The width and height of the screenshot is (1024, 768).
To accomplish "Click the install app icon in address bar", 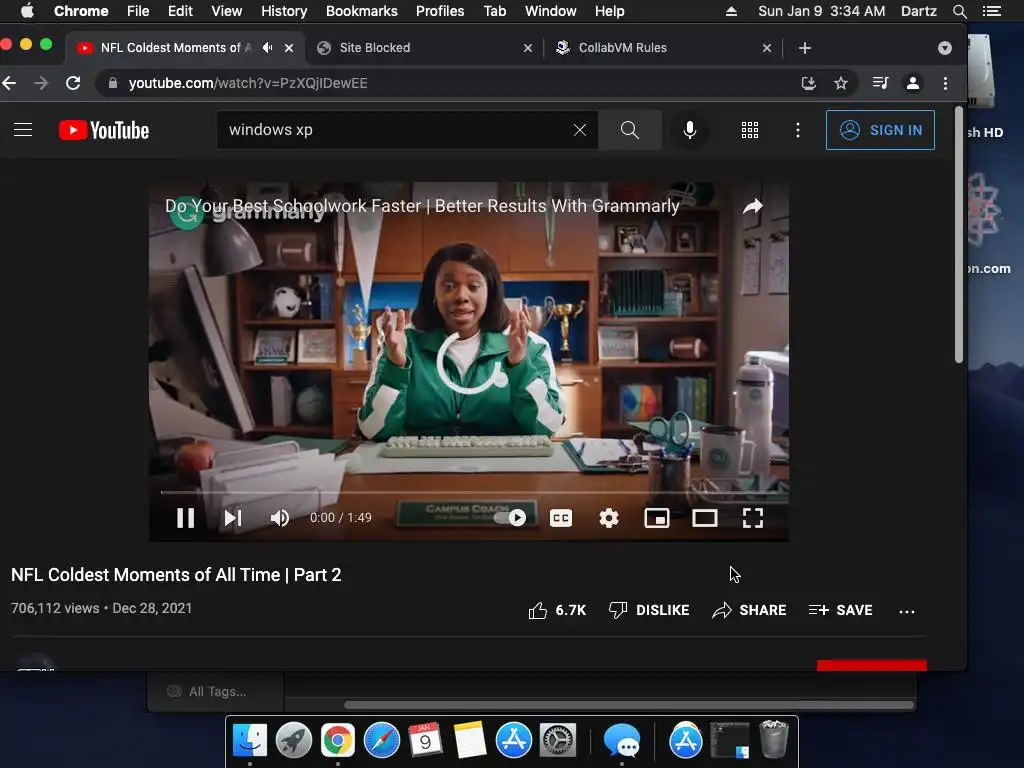I will tap(808, 83).
